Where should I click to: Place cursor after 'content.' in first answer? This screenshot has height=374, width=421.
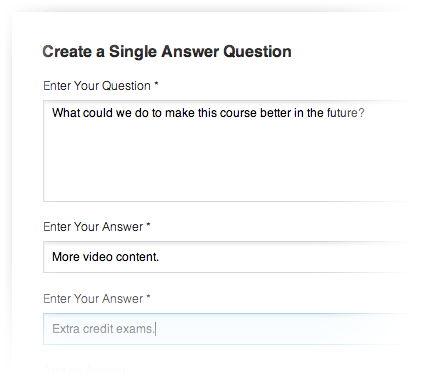click(x=160, y=257)
